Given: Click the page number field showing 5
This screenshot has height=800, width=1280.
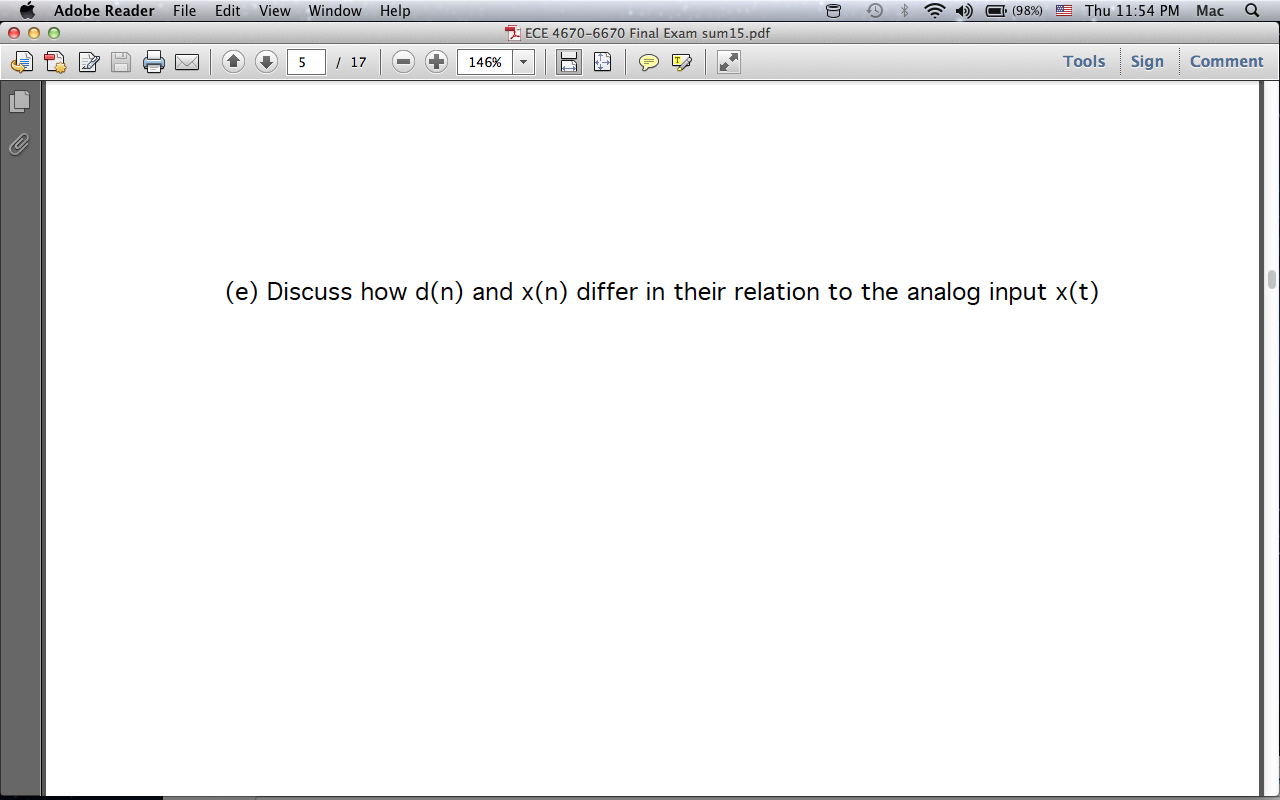Looking at the screenshot, I should pyautogui.click(x=306, y=62).
